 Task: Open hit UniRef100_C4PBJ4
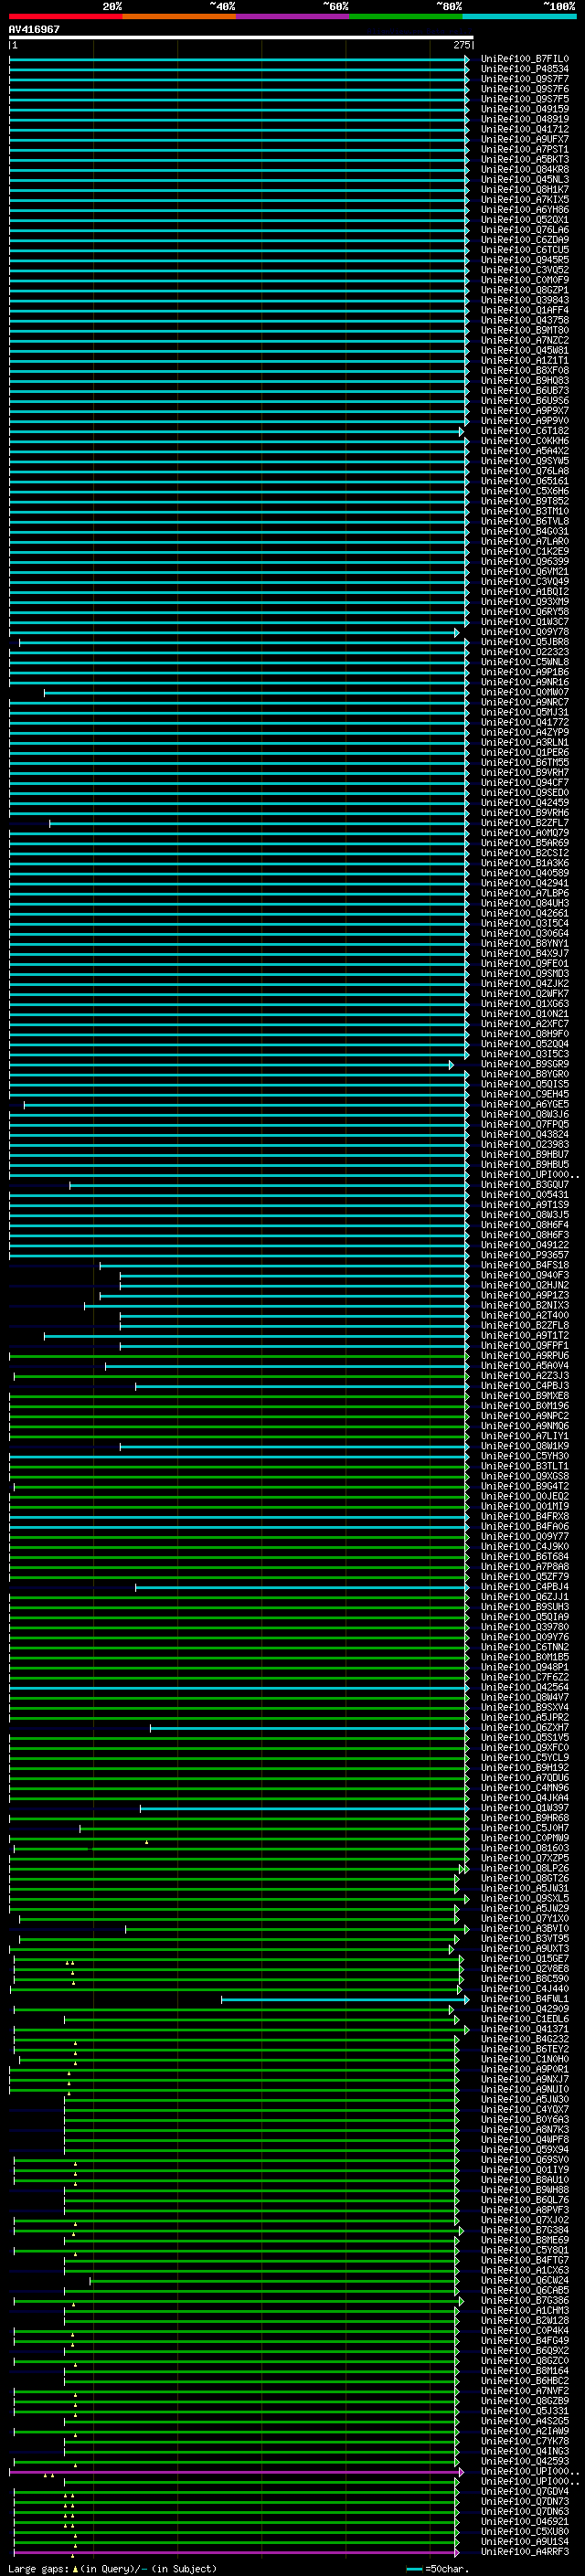coord(524,1587)
